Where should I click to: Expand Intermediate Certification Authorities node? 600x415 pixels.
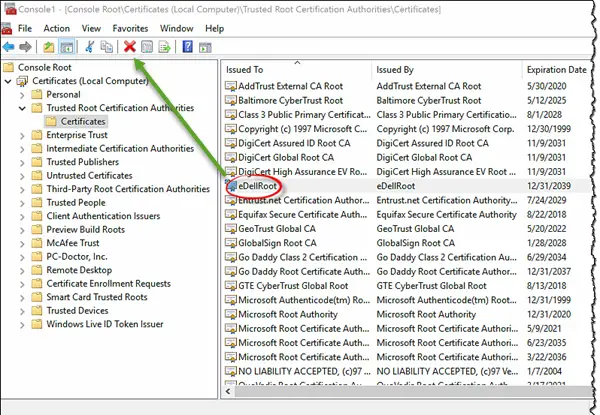[22, 149]
